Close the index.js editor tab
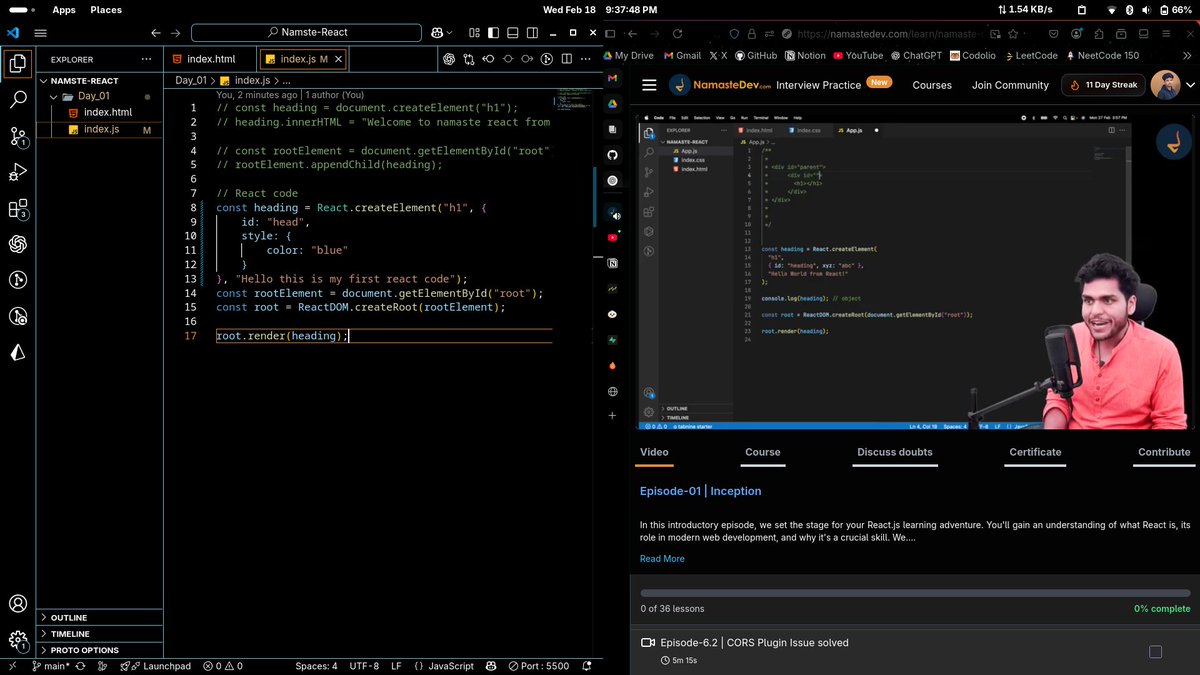The image size is (1200, 675). (338, 59)
